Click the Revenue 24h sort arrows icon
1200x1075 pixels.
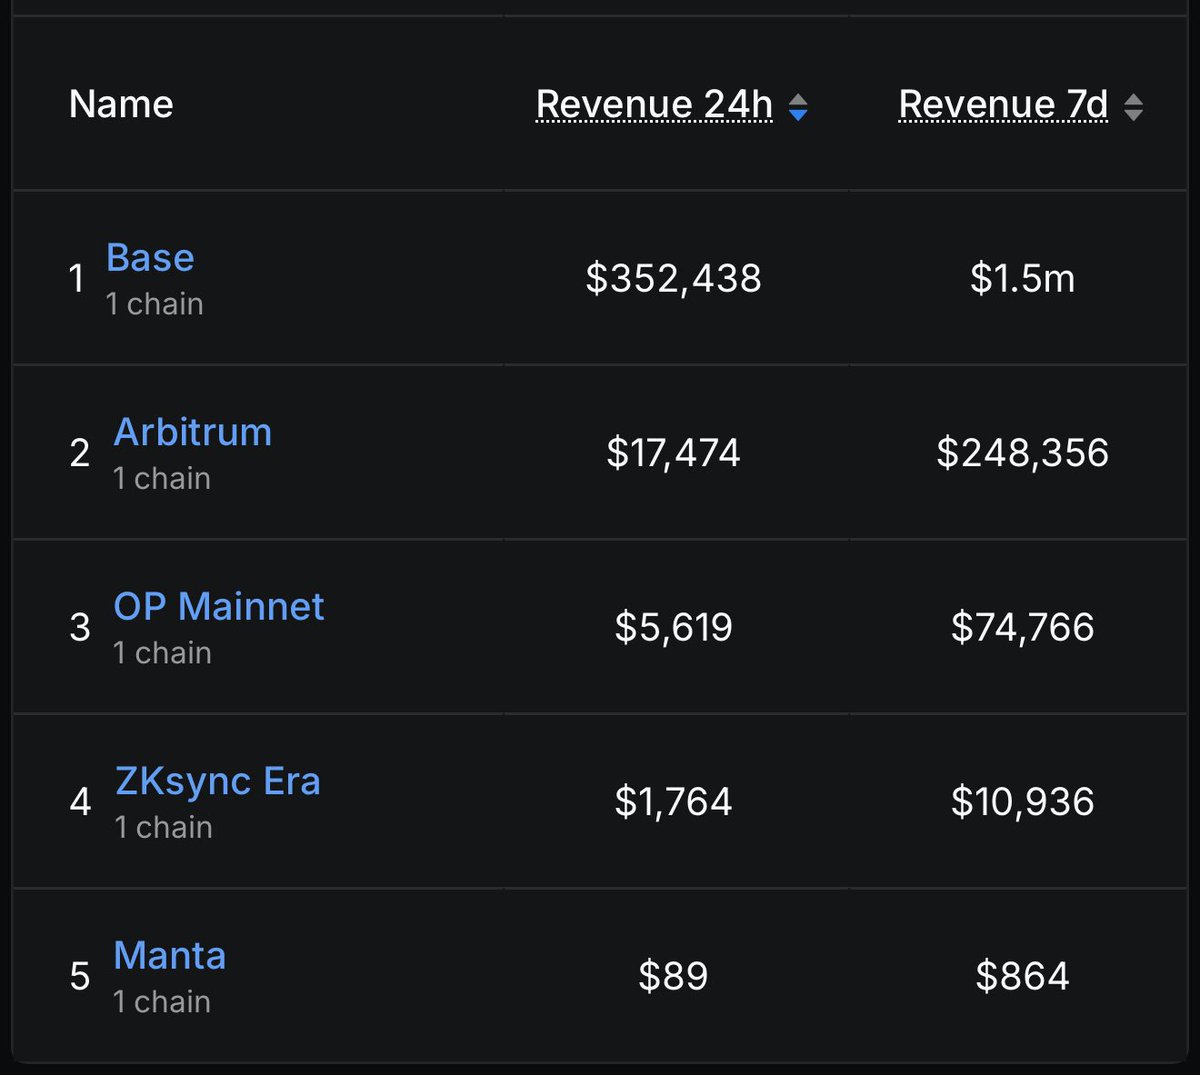798,107
